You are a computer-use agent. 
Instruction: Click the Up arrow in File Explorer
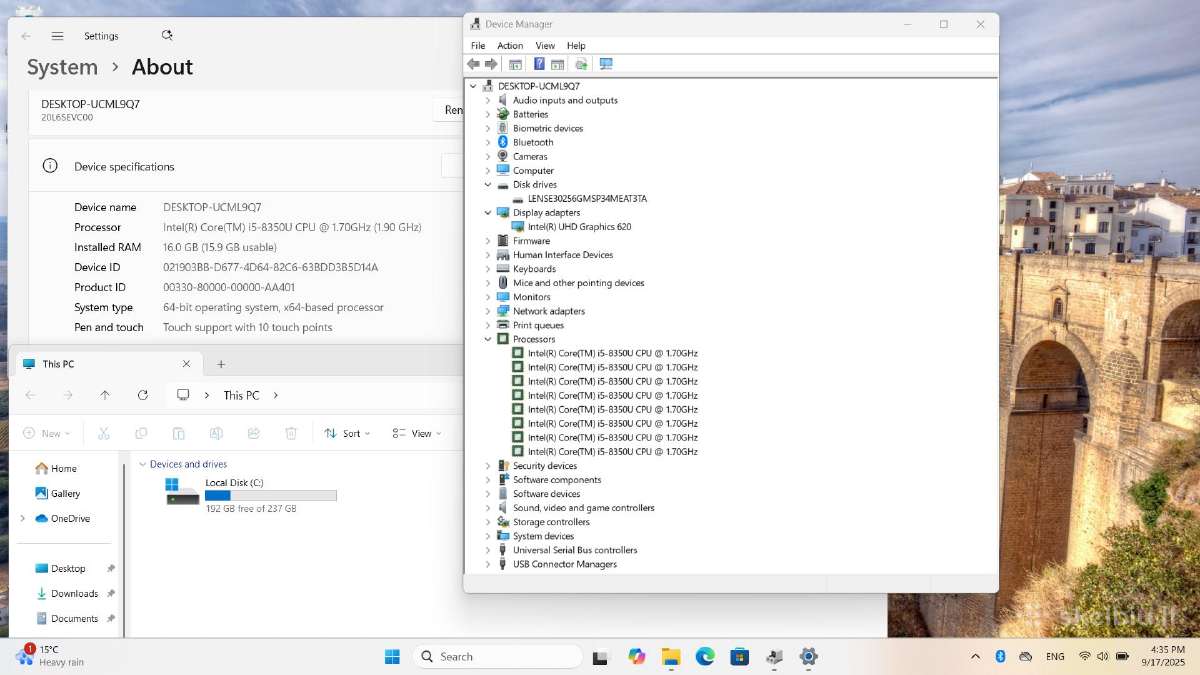105,395
